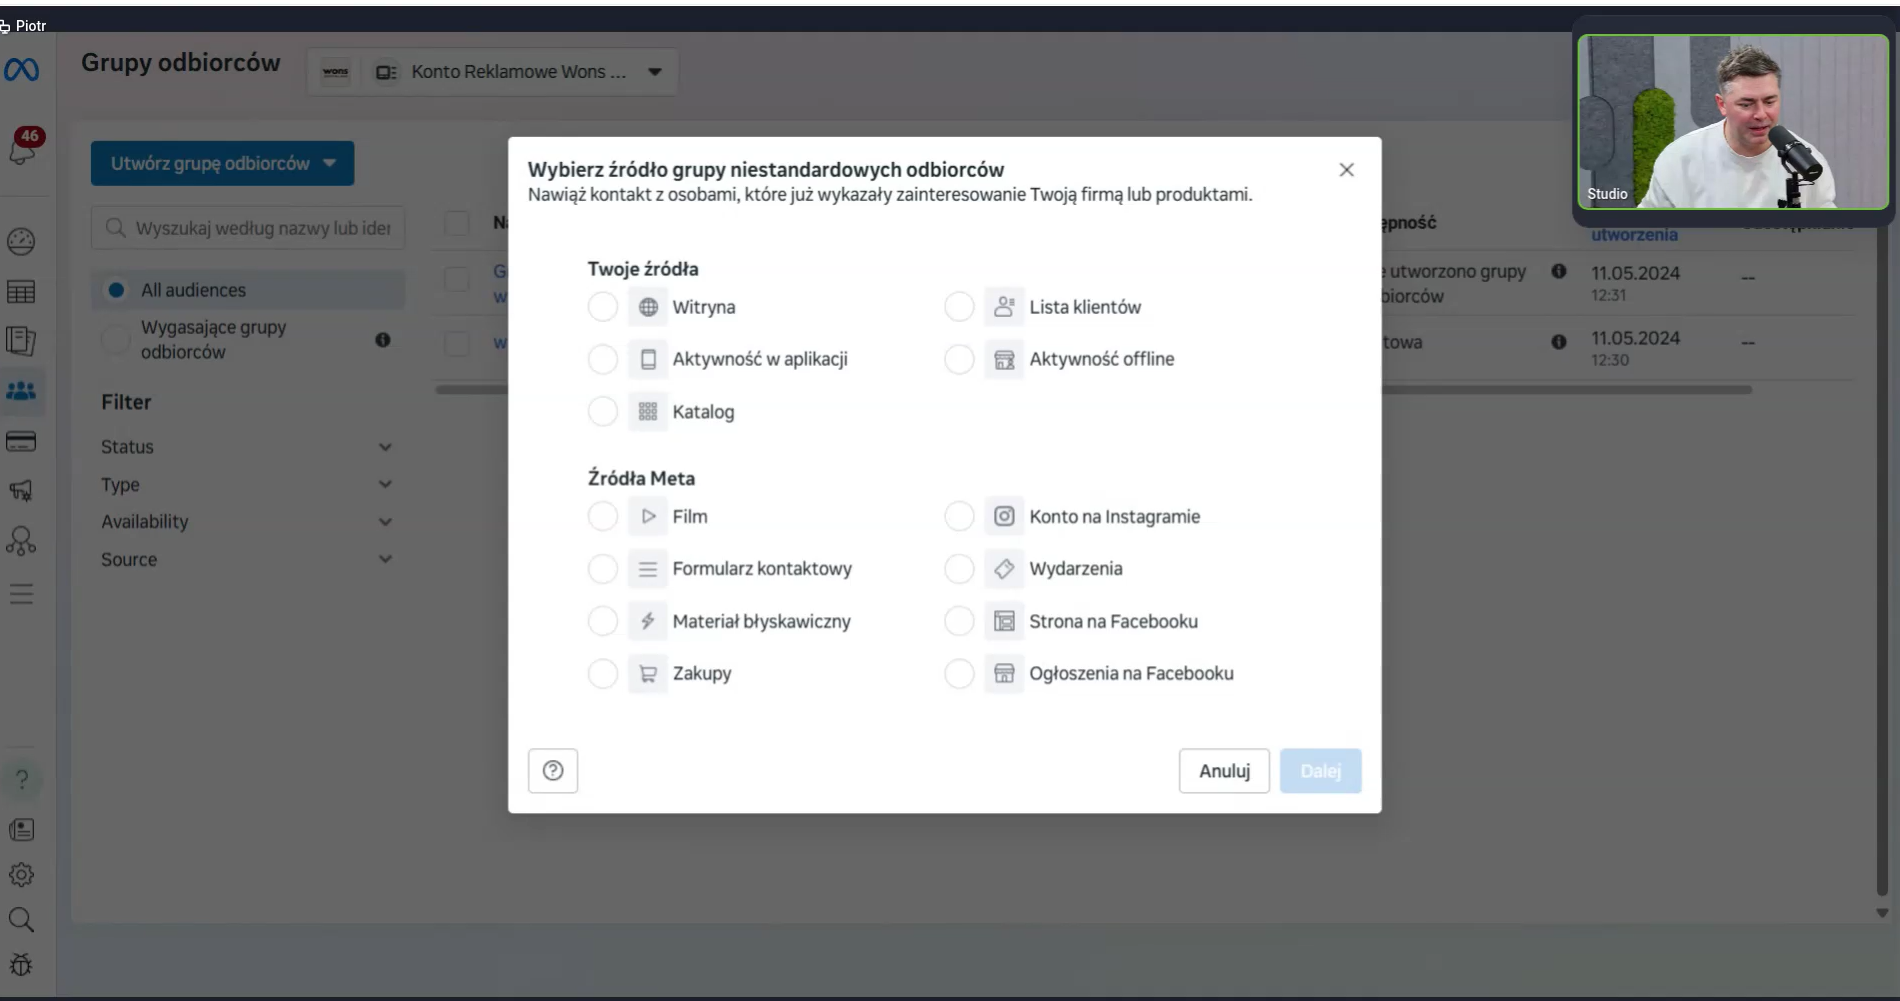Select the Konto na Instagramie option
The image size is (1900, 1001).
pos(959,517)
